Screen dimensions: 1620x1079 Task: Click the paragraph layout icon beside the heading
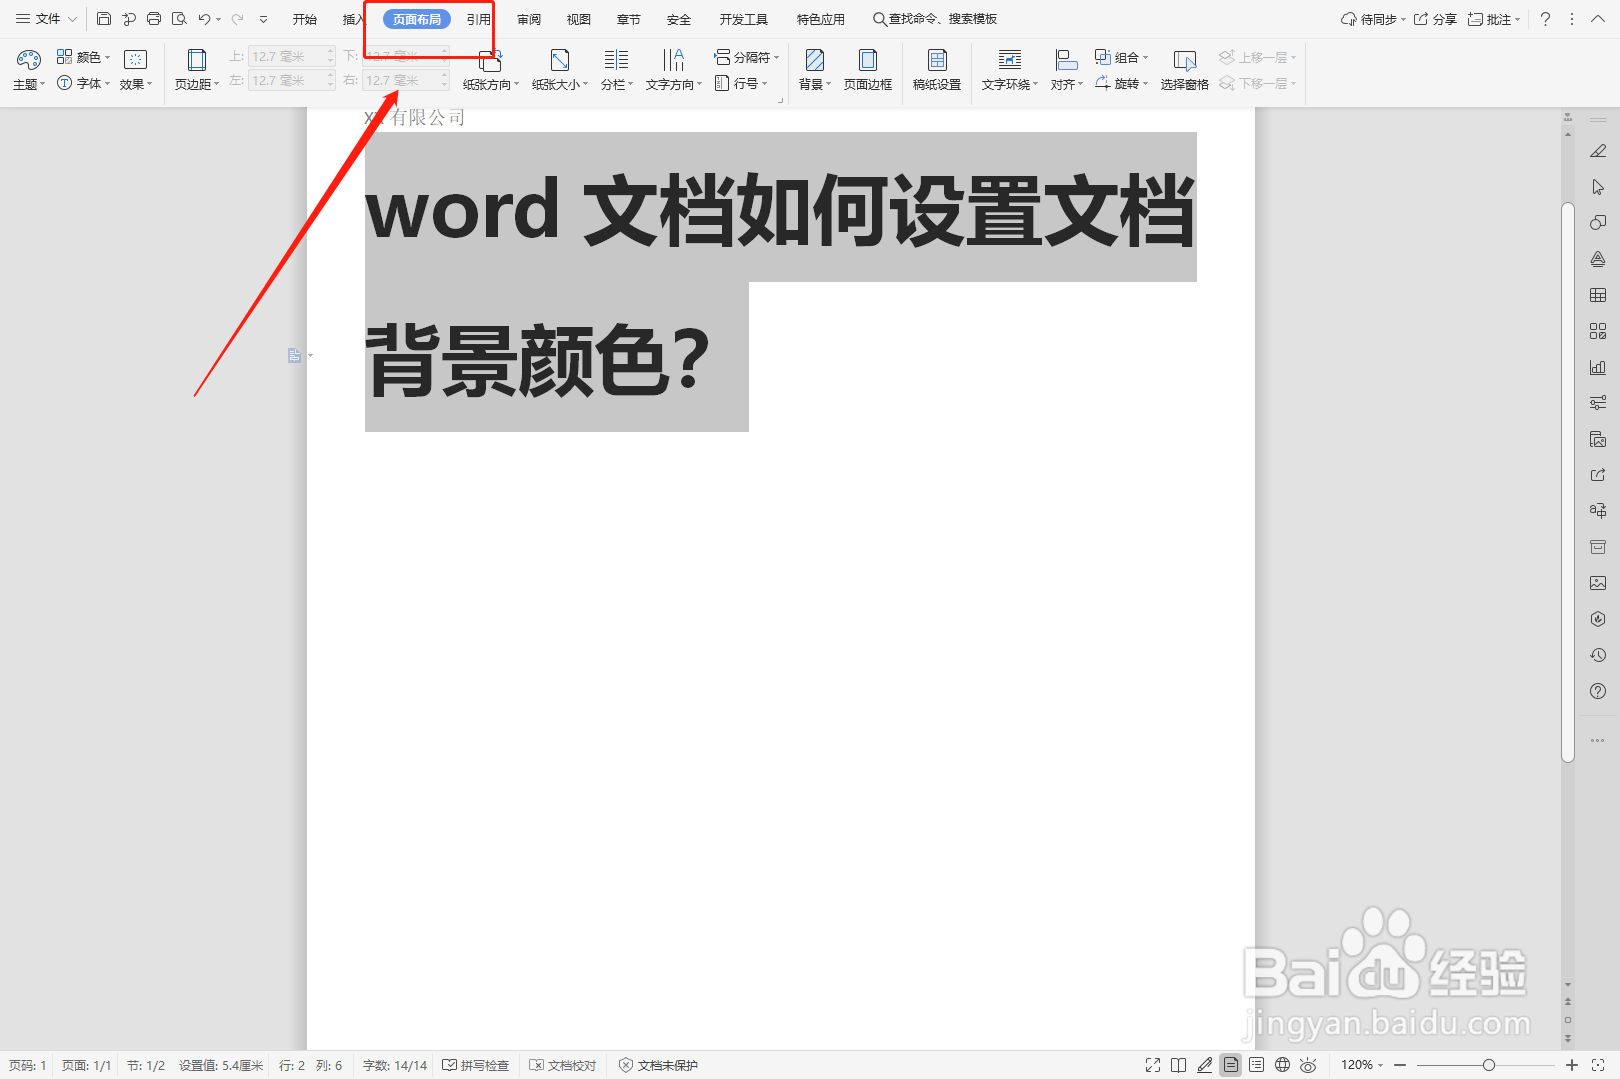point(294,355)
